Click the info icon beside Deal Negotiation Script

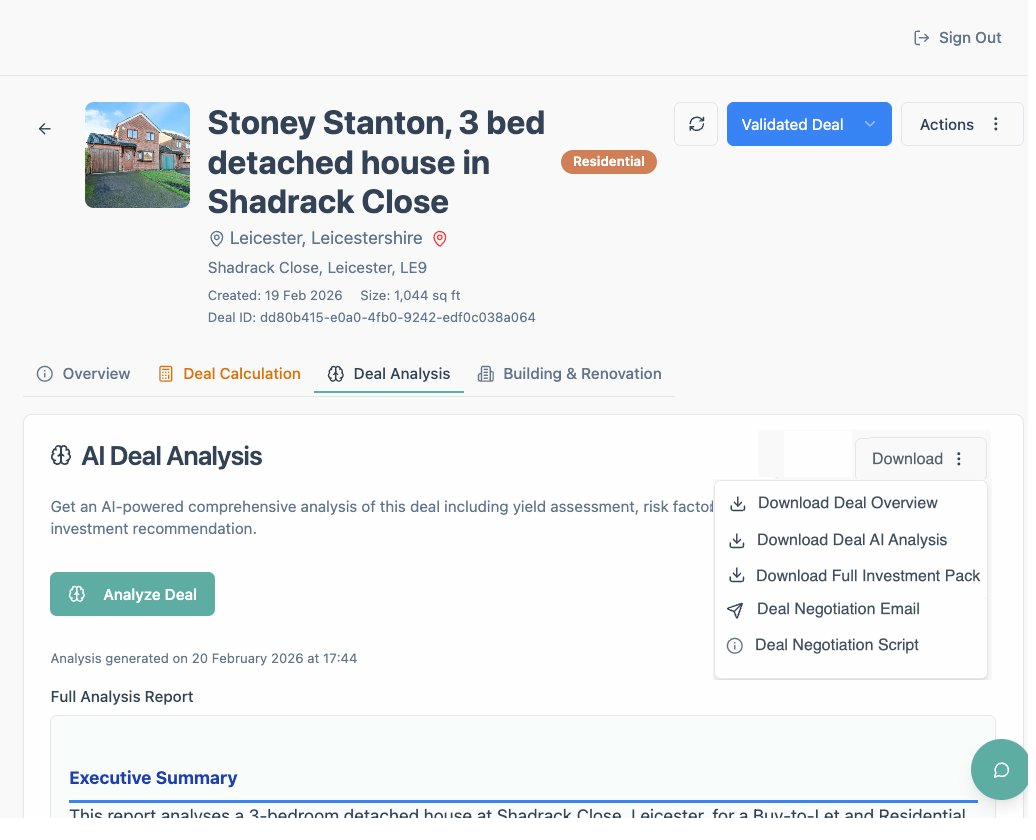[734, 645]
